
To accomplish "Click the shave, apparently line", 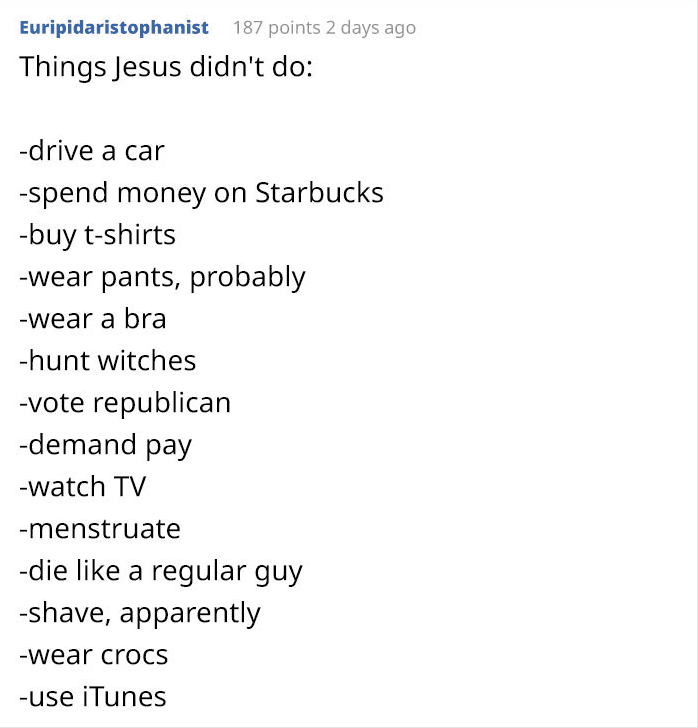I will (x=140, y=614).
